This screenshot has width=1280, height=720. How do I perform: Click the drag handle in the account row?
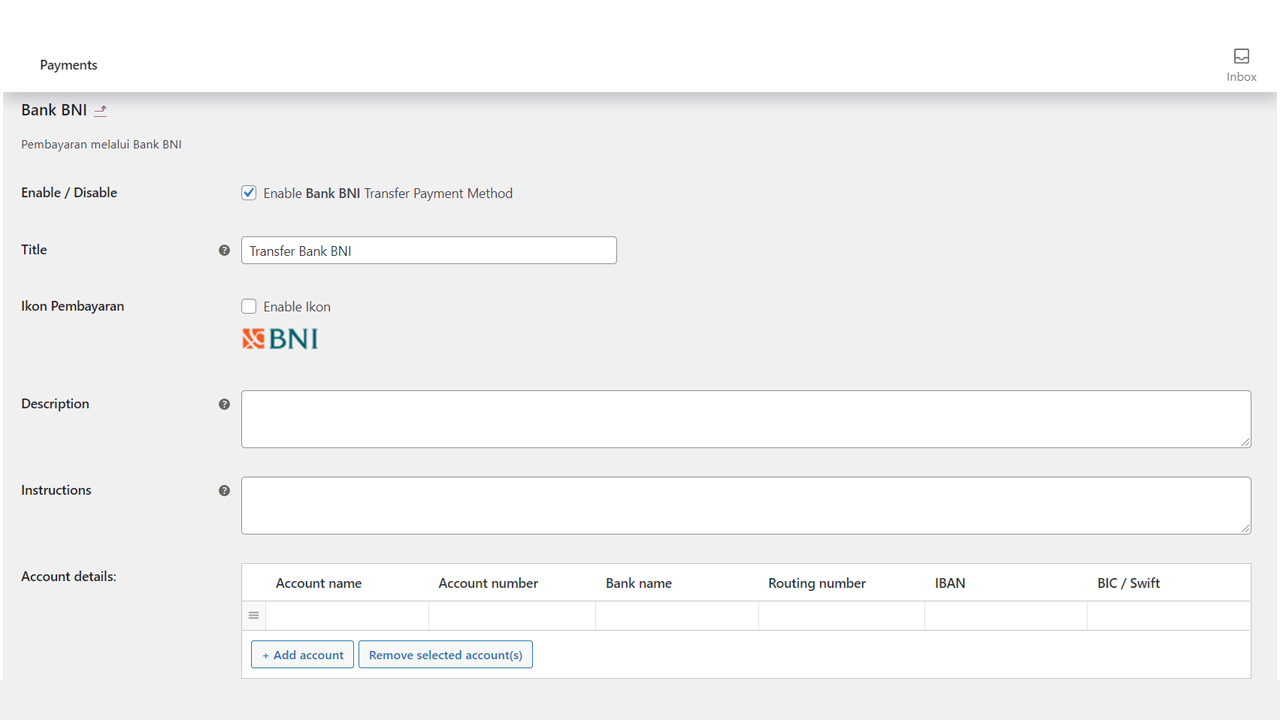click(253, 615)
